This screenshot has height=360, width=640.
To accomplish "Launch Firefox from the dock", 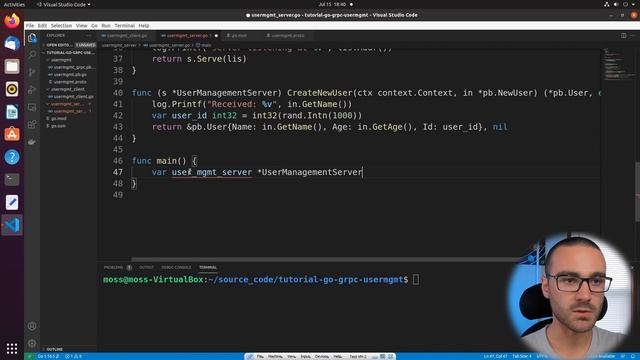I will (x=12, y=20).
